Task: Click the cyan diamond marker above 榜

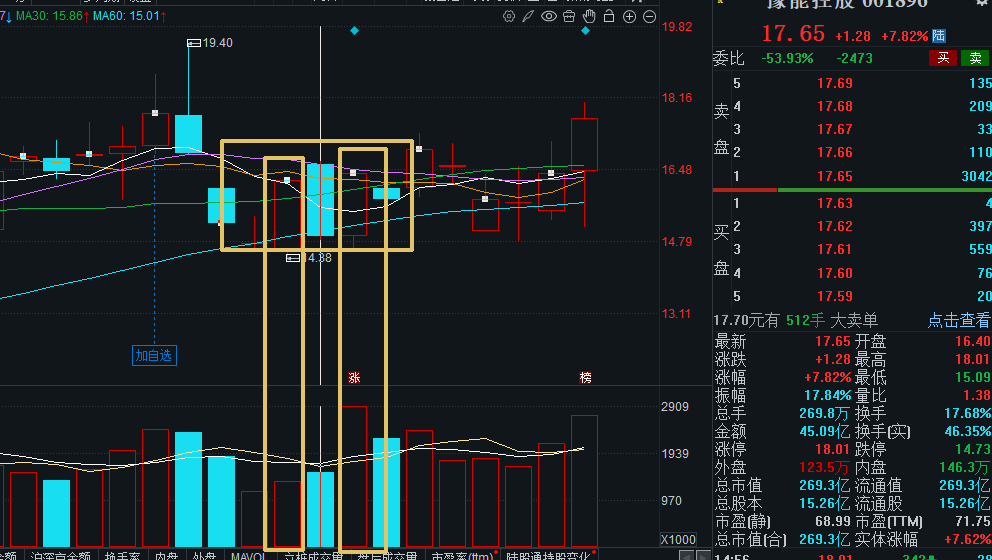Action: [x=585, y=30]
